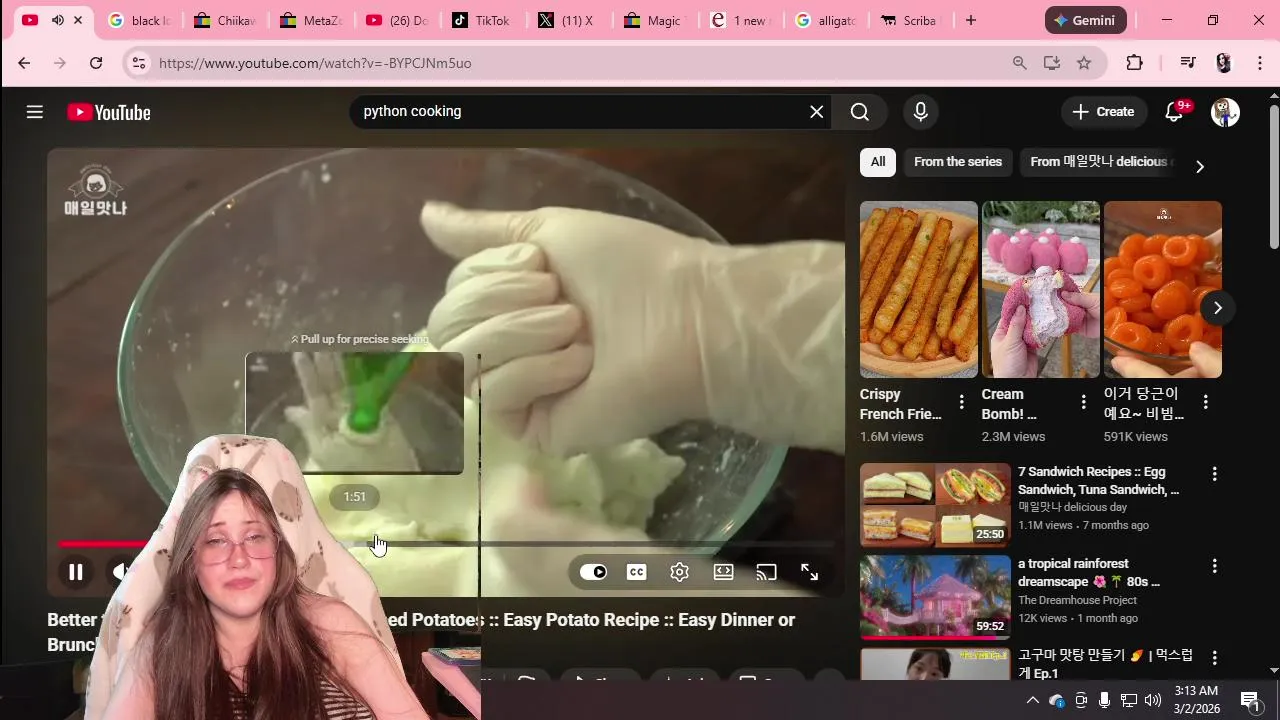The height and width of the screenshot is (720, 1280).
Task: Switch to the Chiikawa browser tab
Action: [x=225, y=20]
